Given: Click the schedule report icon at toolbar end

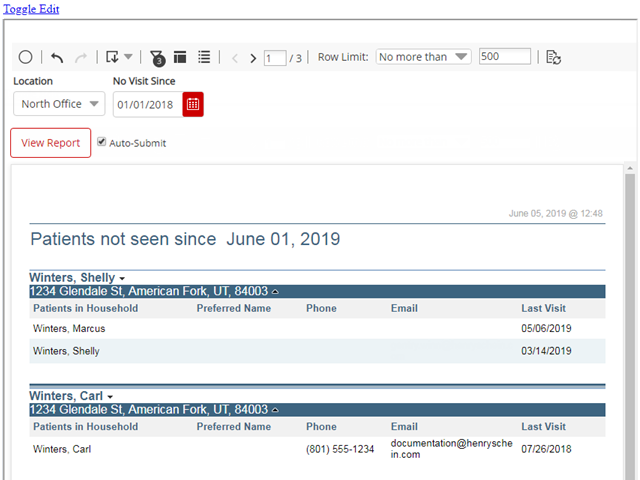Looking at the screenshot, I should (x=553, y=58).
